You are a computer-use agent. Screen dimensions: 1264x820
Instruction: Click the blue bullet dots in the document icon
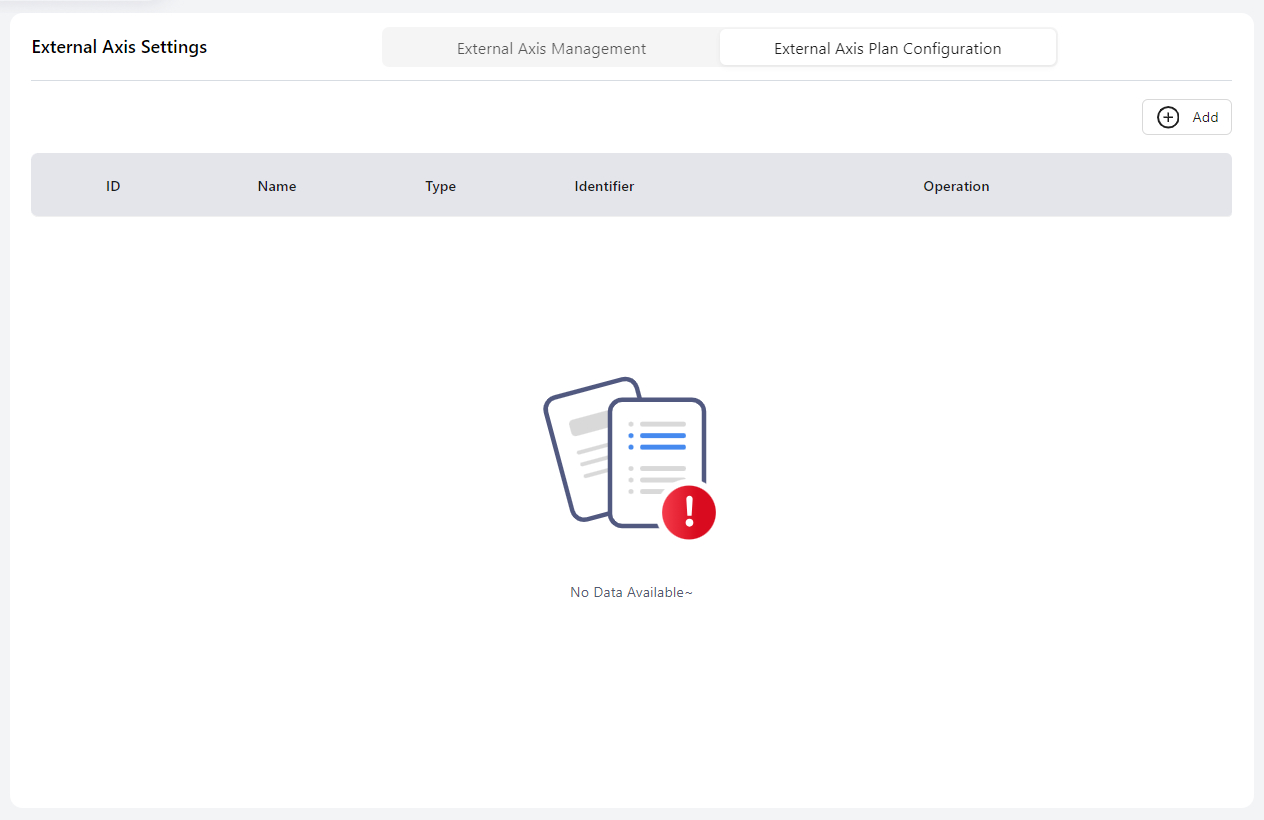[x=631, y=441]
